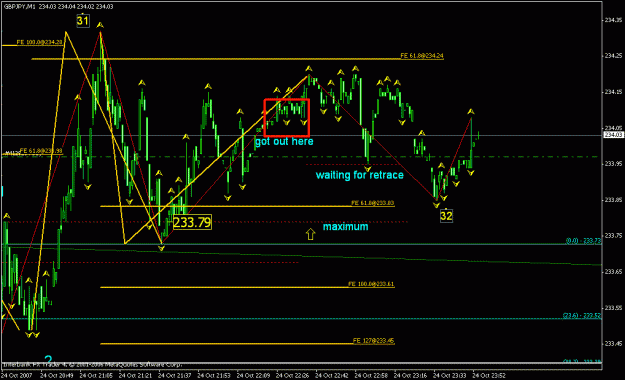Click the "24 Oct 20:49" time axis label
Image resolution: width=625 pixels, height=380 pixels.
point(57,376)
